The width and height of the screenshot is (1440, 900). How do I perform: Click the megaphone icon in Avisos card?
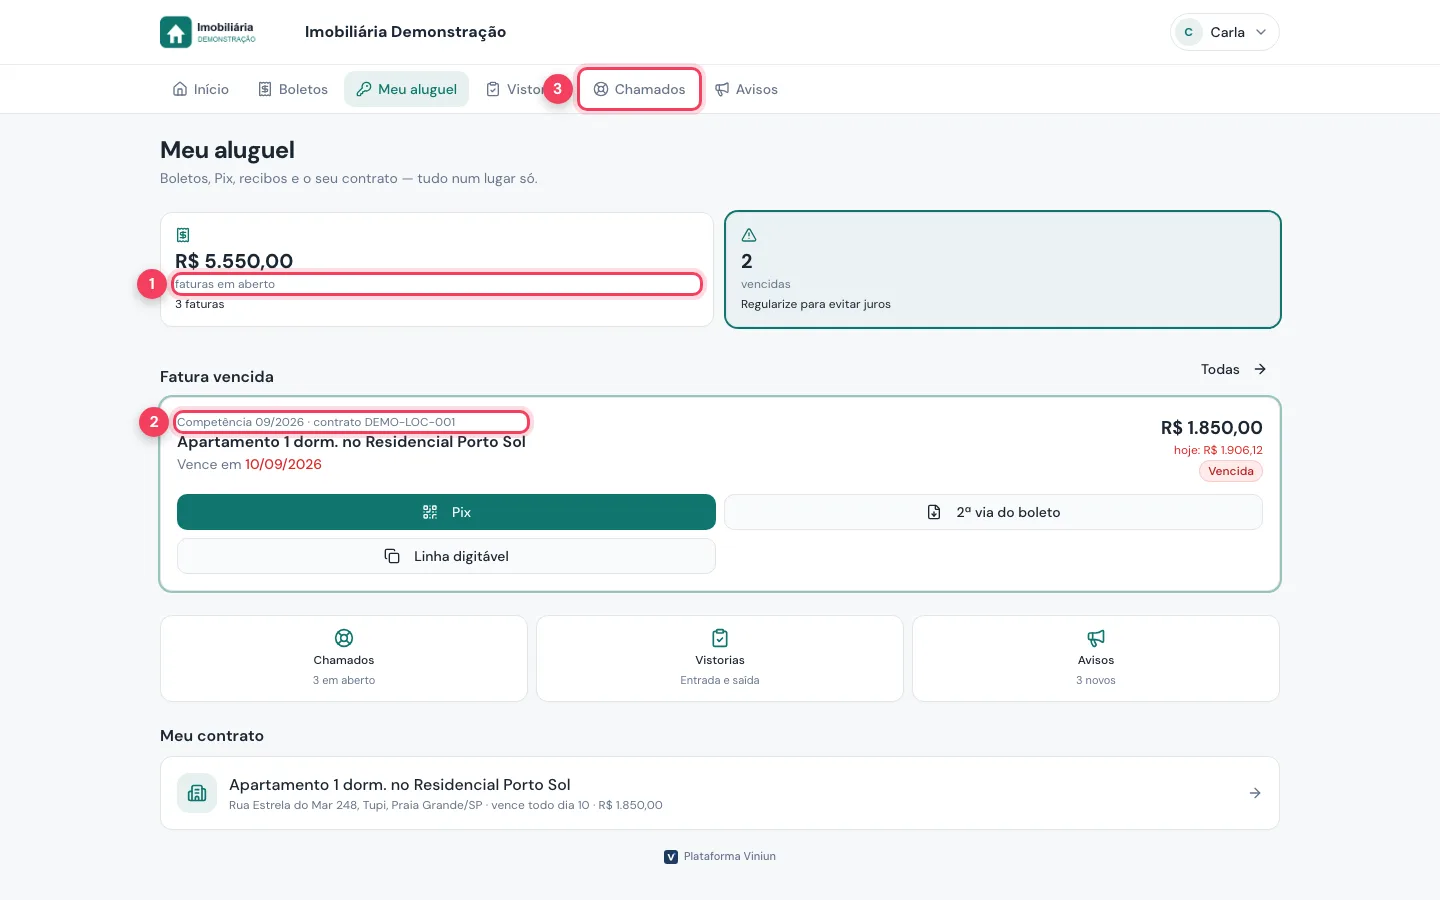tap(1096, 638)
